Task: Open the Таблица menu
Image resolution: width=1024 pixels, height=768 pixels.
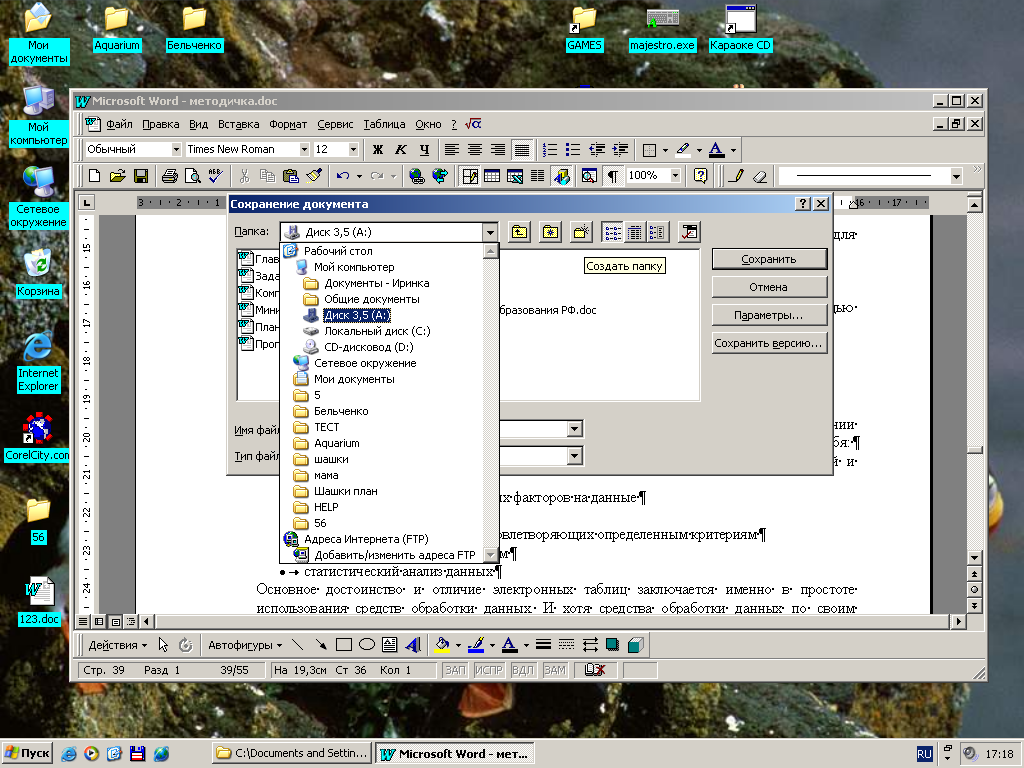Action: [x=384, y=124]
